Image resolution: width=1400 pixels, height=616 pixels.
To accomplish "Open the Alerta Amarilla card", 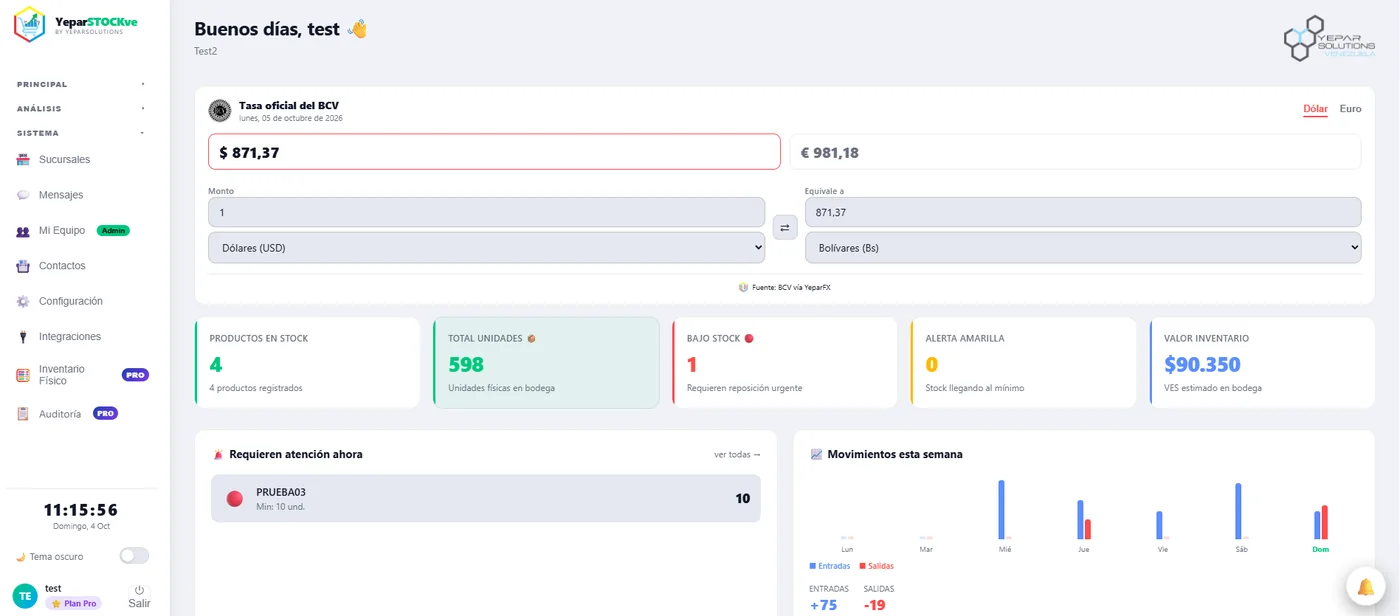I will click(x=1023, y=363).
